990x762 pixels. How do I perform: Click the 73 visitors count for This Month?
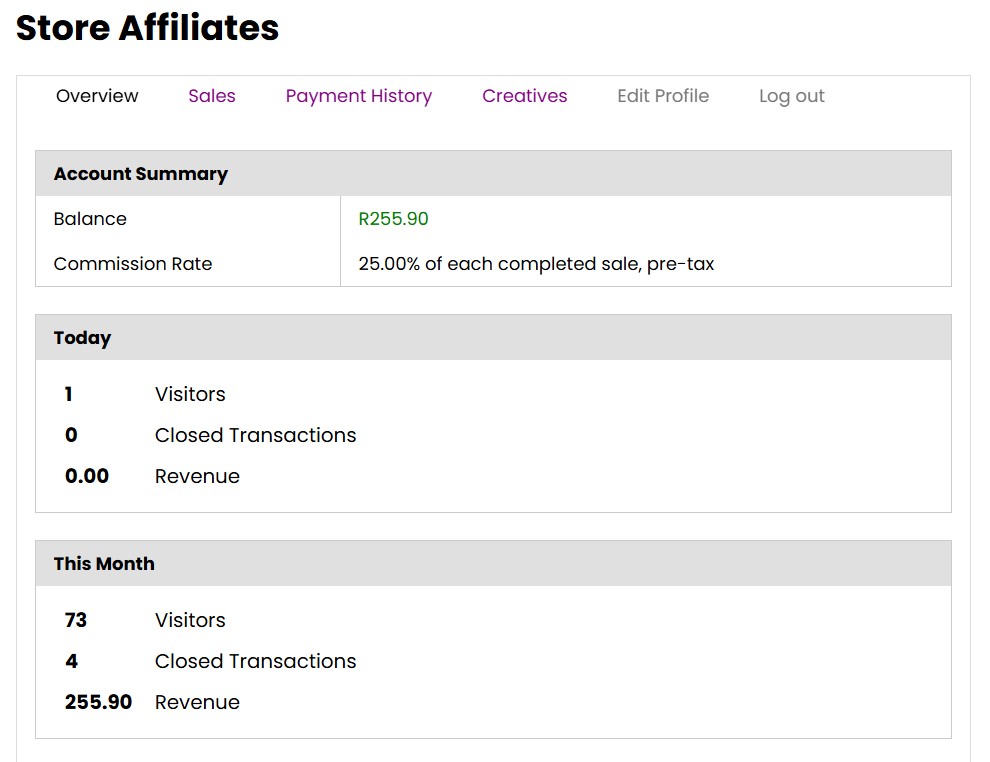pos(76,620)
